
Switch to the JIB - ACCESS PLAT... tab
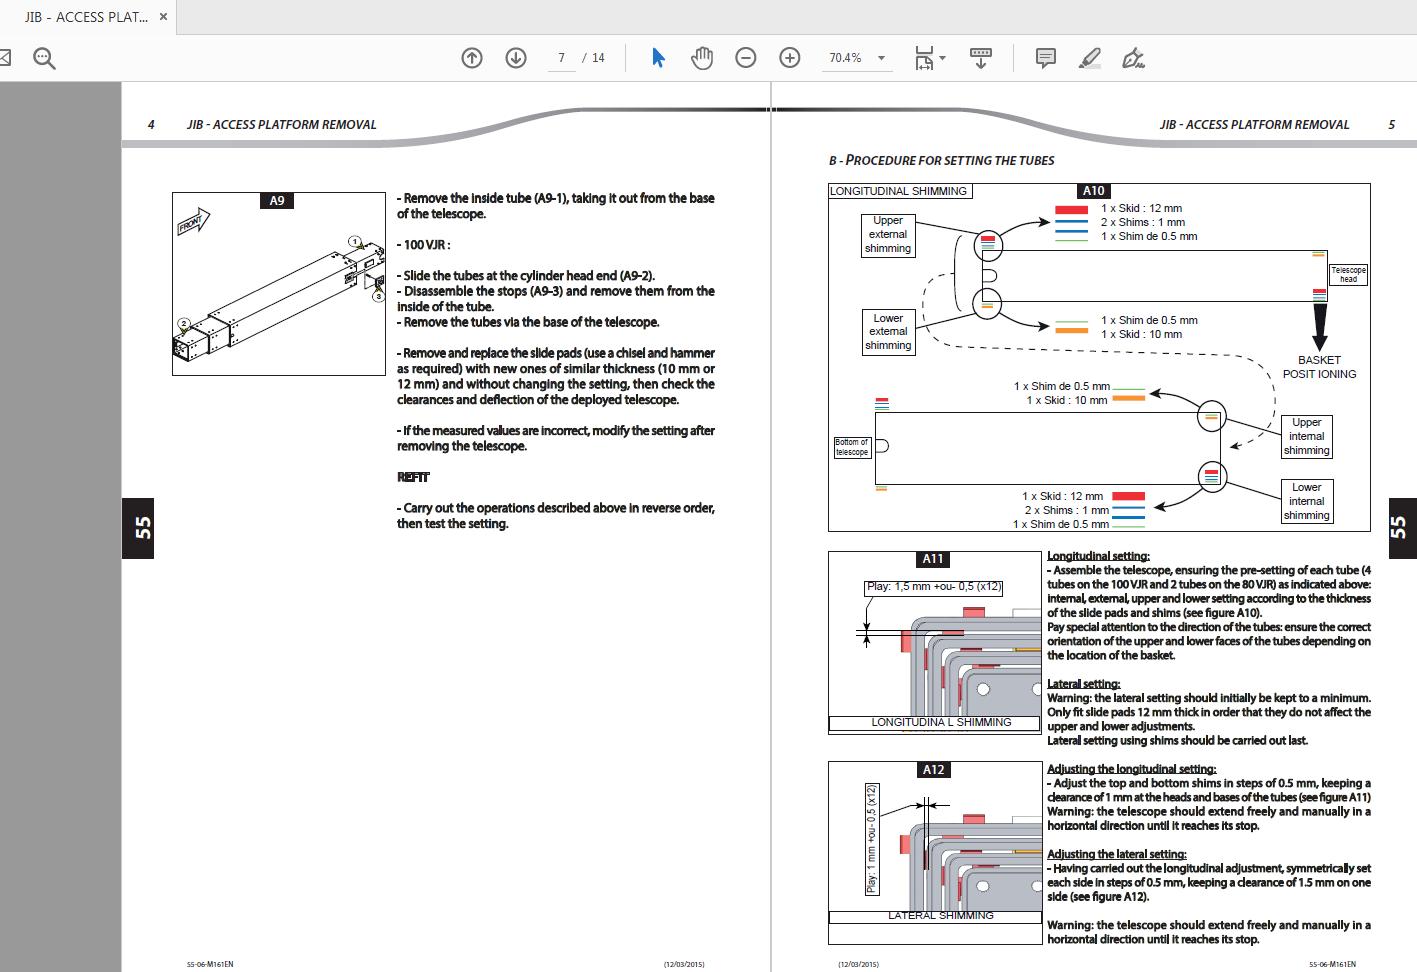pyautogui.click(x=86, y=17)
